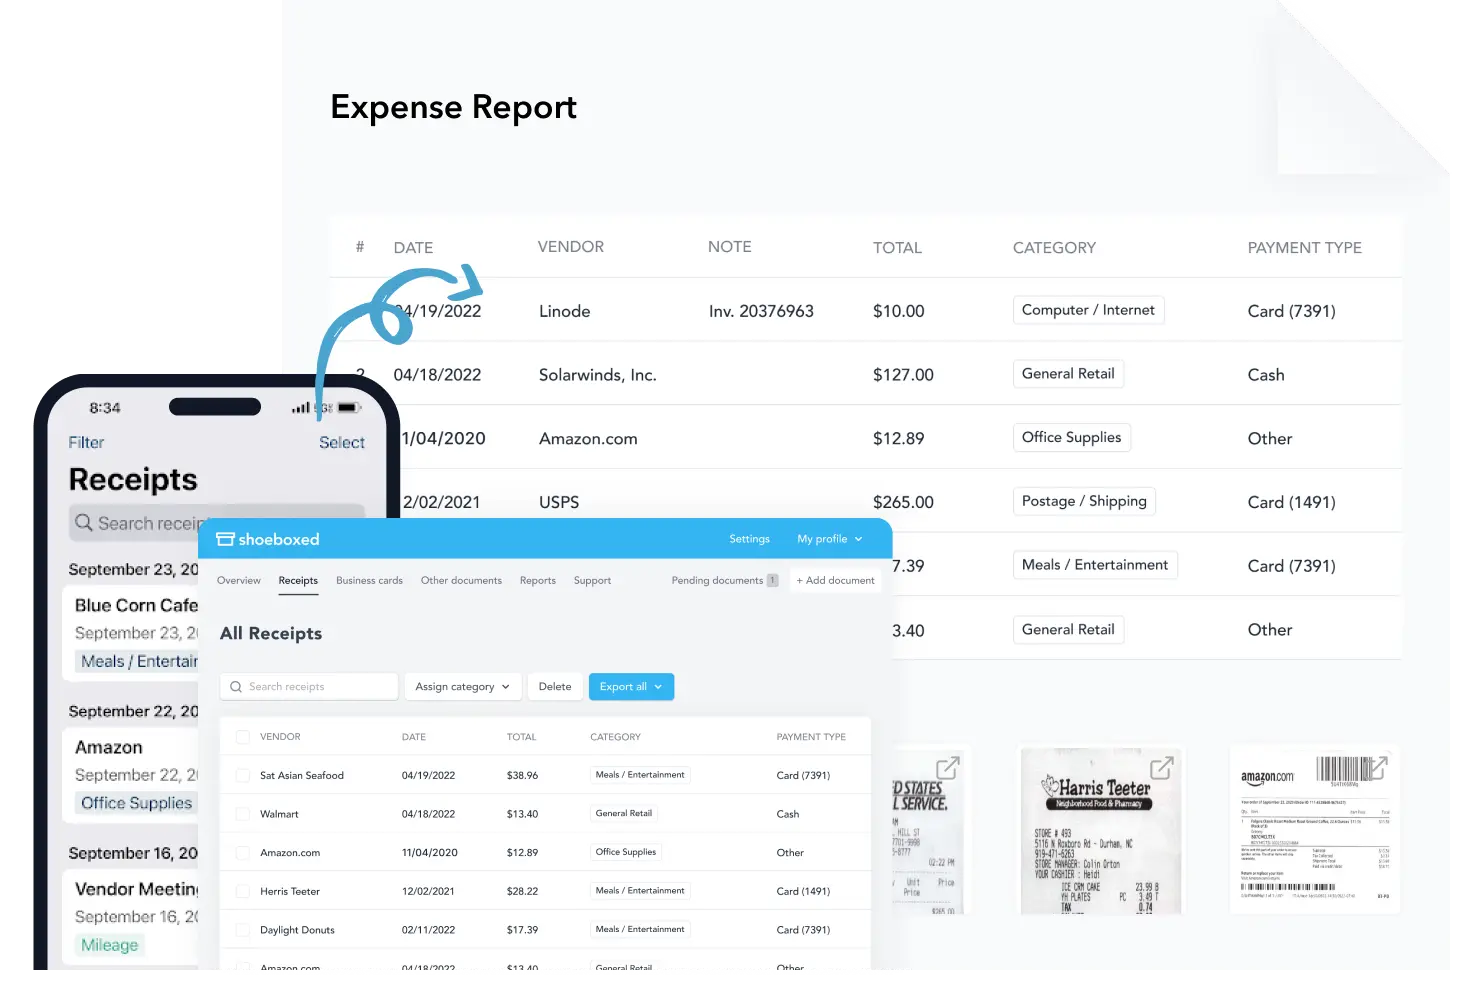Click the PAYMENT TYPE header in Expense Report
The width and height of the screenshot is (1482, 986).
tap(1304, 248)
